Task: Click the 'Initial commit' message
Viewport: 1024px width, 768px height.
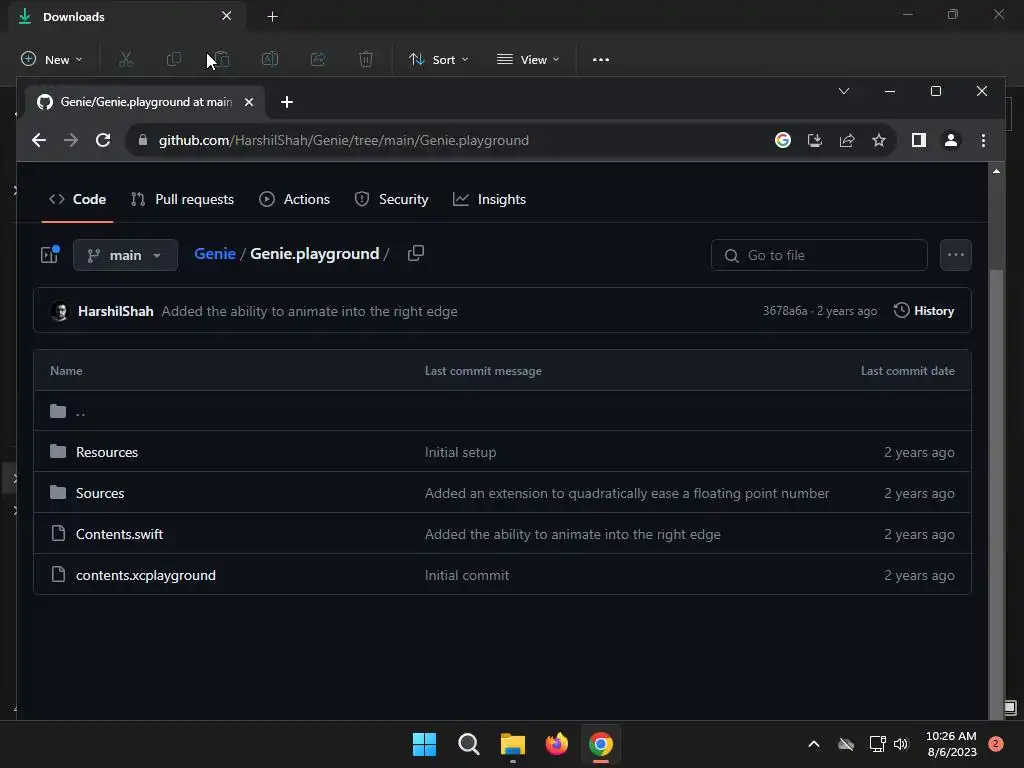Action: coord(467,575)
